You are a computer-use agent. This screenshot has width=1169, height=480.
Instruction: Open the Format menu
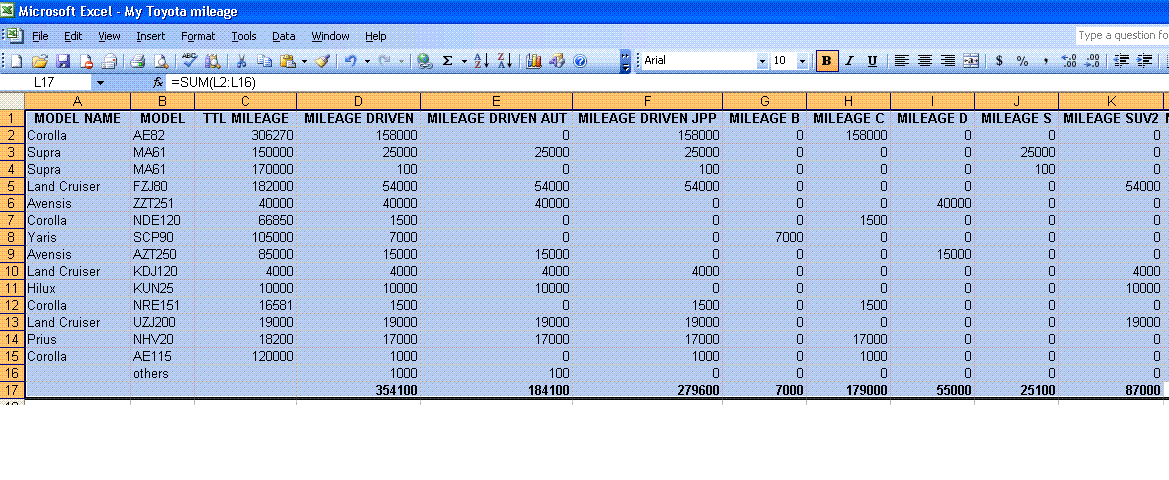[198, 36]
